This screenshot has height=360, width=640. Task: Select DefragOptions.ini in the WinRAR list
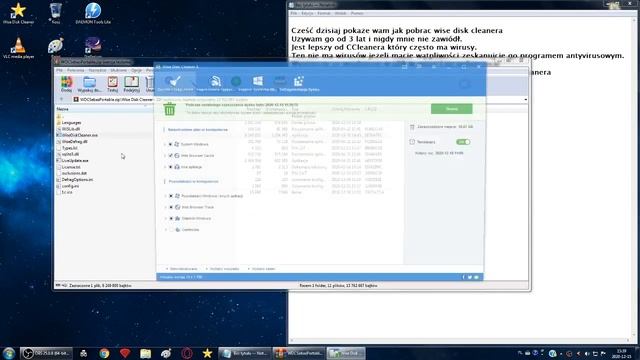coord(77,180)
